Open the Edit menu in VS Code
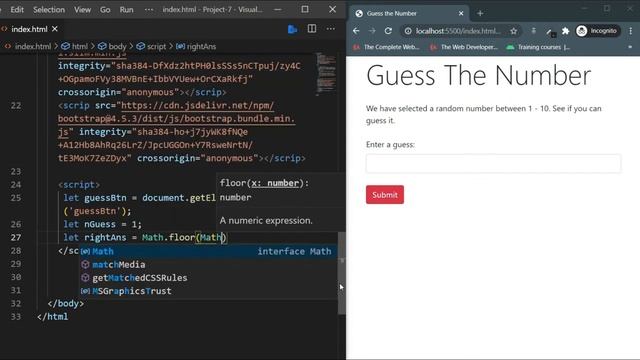Image resolution: width=640 pixels, height=360 pixels. (x=17, y=9)
